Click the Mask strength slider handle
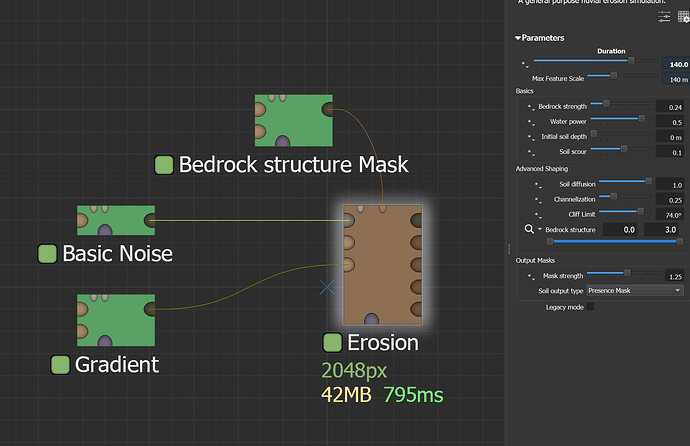Screen dimensions: 690x446 [x=627, y=273]
